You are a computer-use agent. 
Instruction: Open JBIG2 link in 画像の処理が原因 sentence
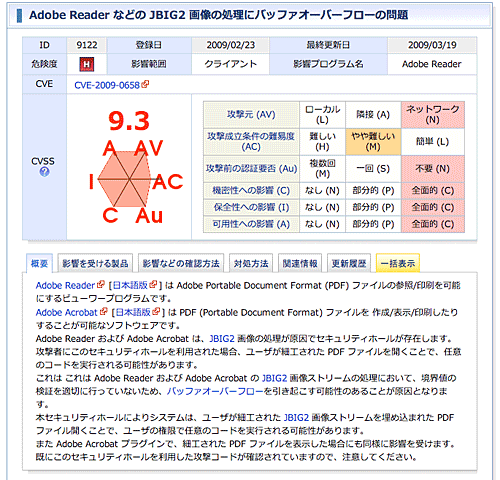[x=222, y=339]
